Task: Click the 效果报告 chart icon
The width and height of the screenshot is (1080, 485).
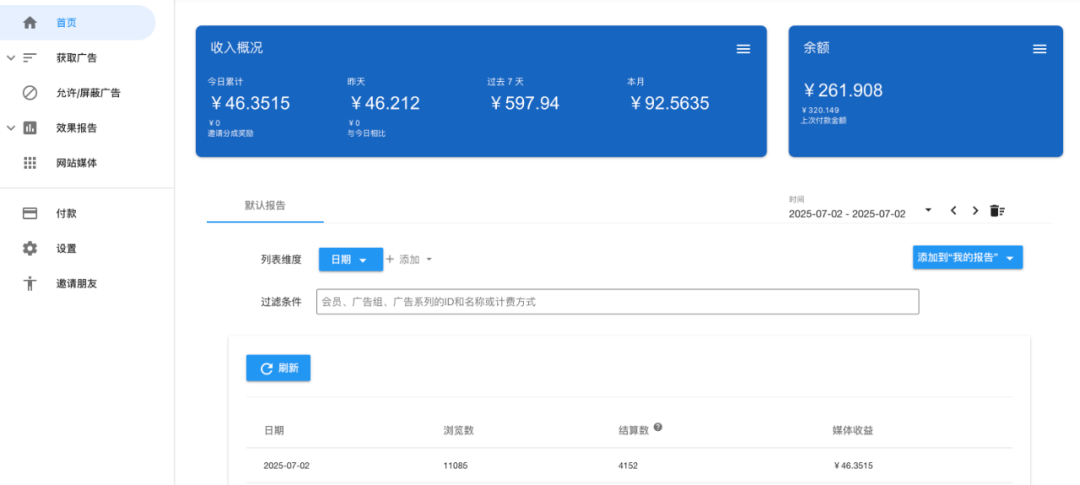Action: [30, 128]
